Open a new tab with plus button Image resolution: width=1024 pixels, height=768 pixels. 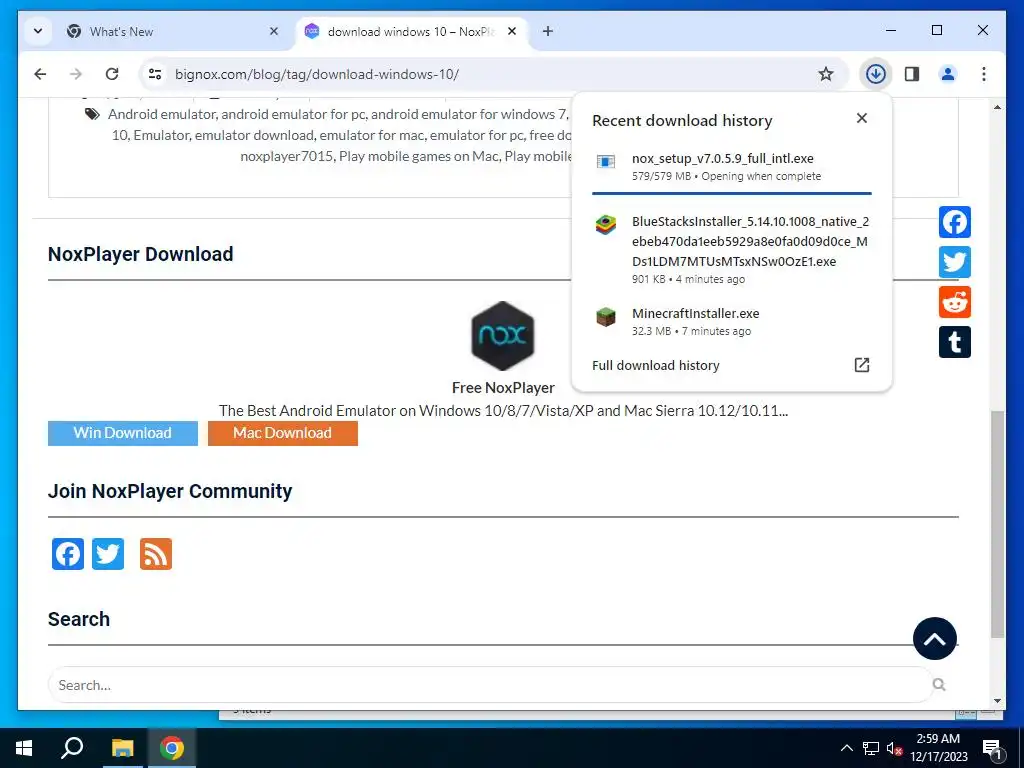tap(547, 31)
